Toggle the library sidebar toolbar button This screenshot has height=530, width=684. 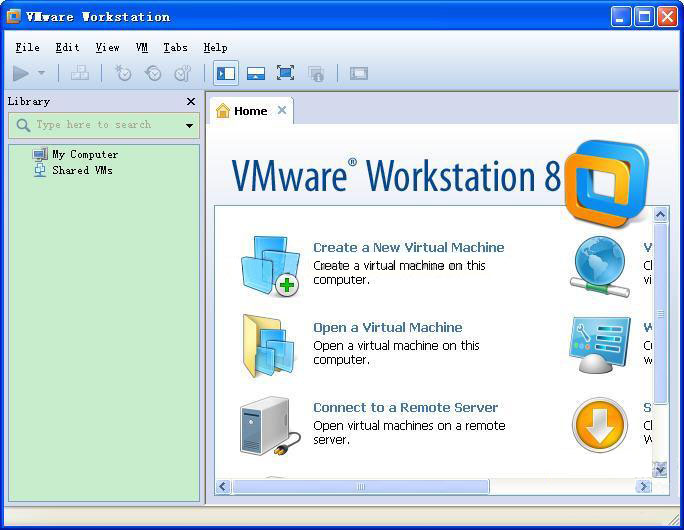tap(226, 73)
